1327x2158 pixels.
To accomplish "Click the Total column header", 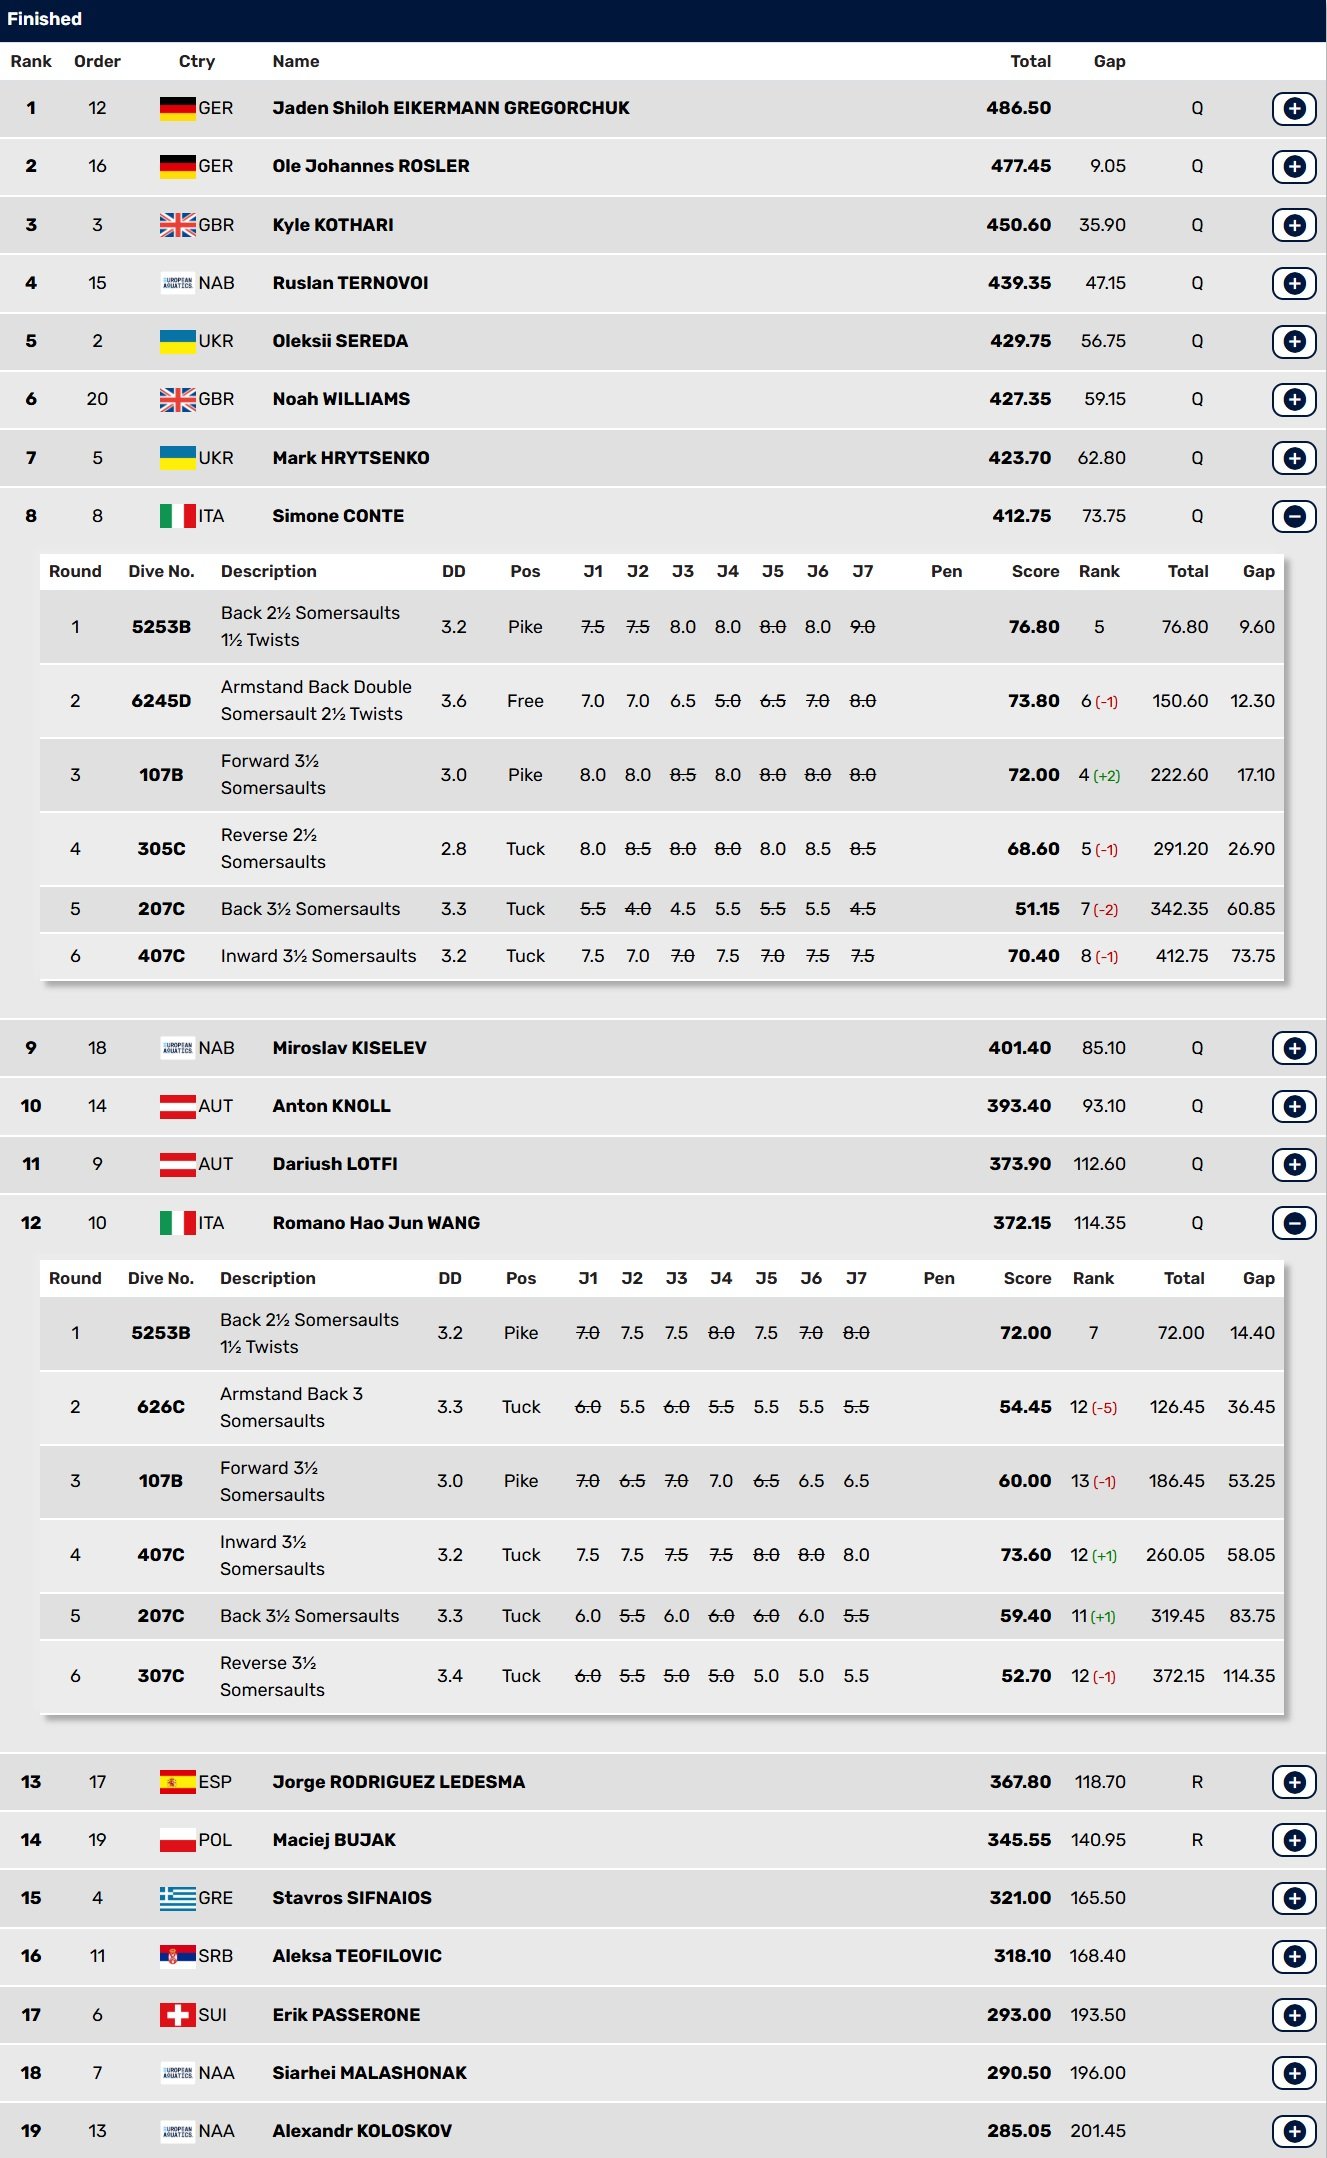I will click(1030, 61).
